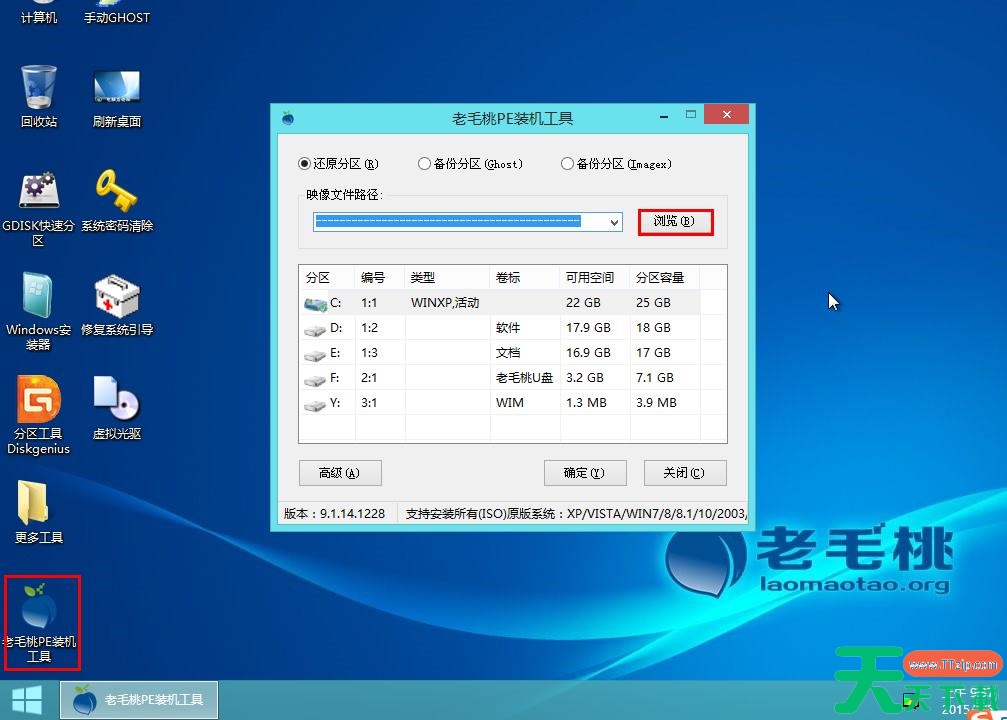
Task: Click the Windows Start button
Action: click(27, 699)
